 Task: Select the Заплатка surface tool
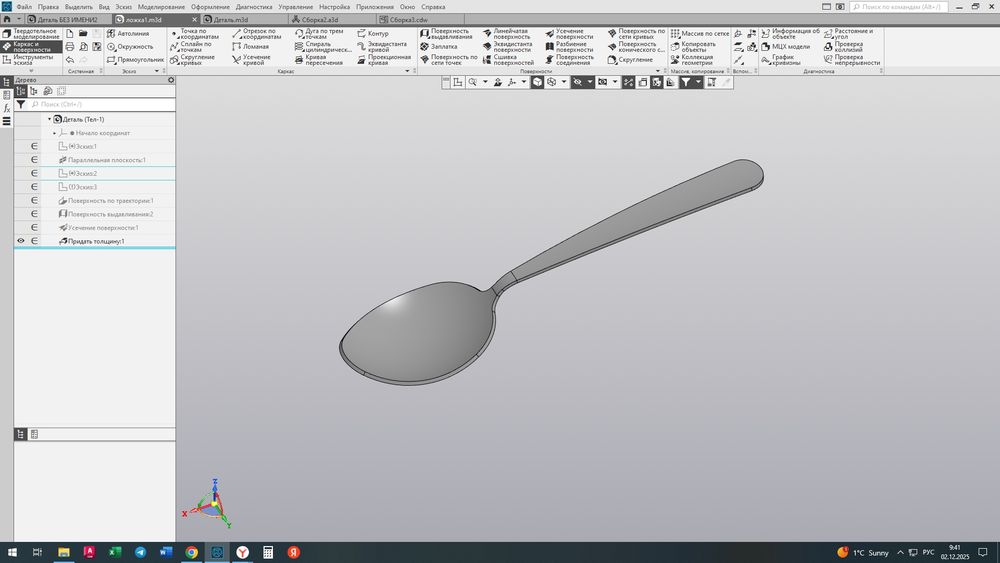438,47
